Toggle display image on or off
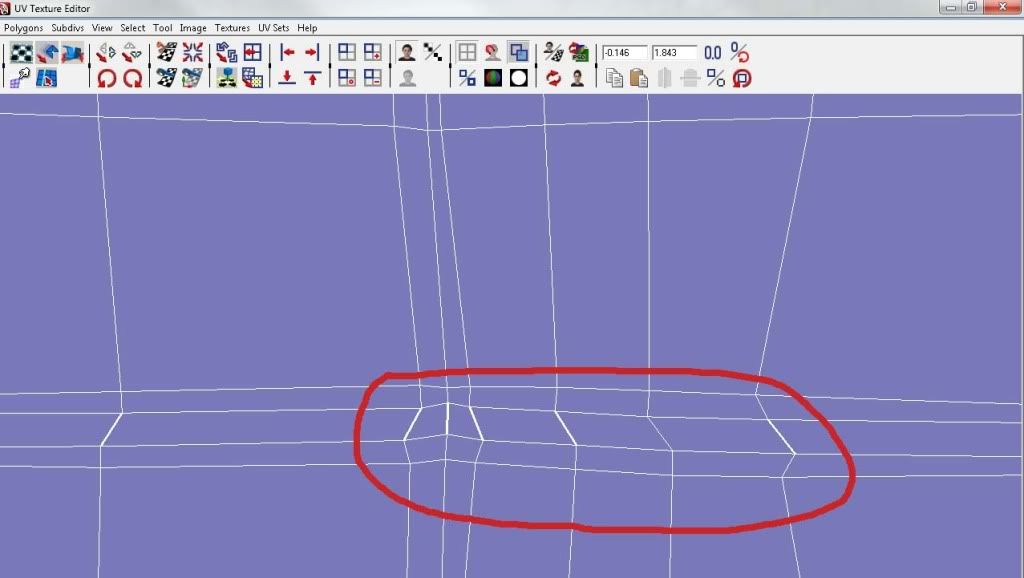 pos(407,52)
